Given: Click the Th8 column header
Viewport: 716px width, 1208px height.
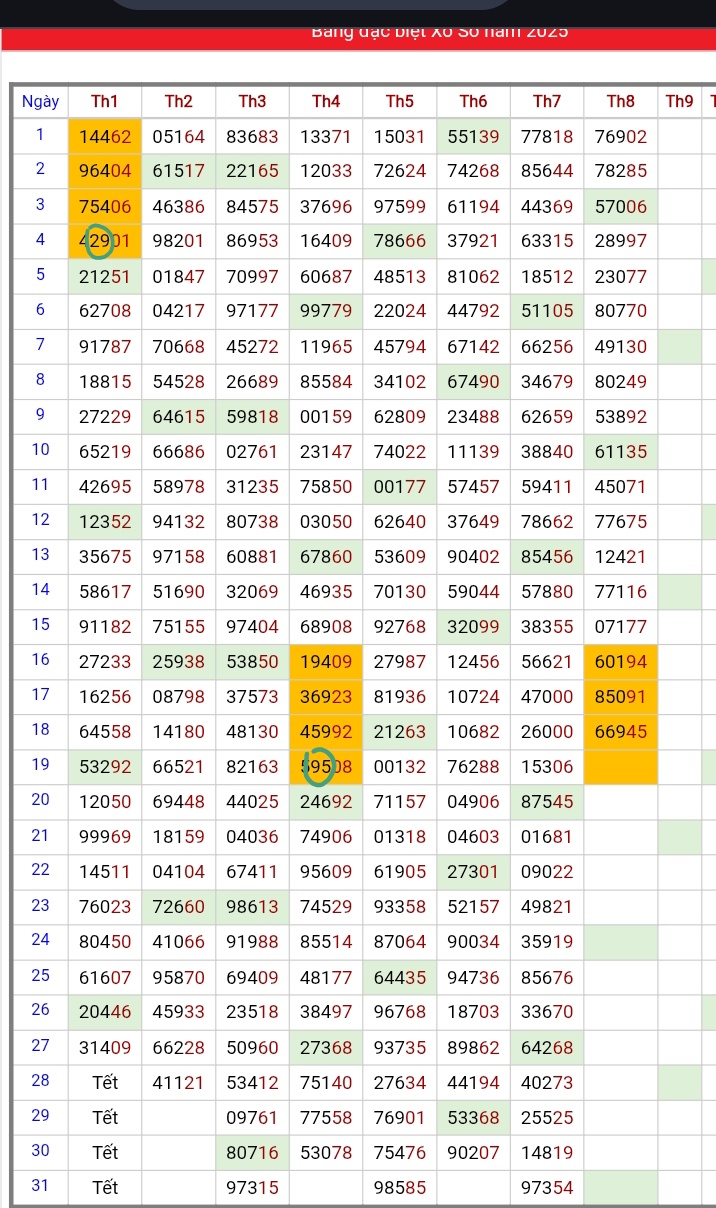Looking at the screenshot, I should click(x=620, y=101).
